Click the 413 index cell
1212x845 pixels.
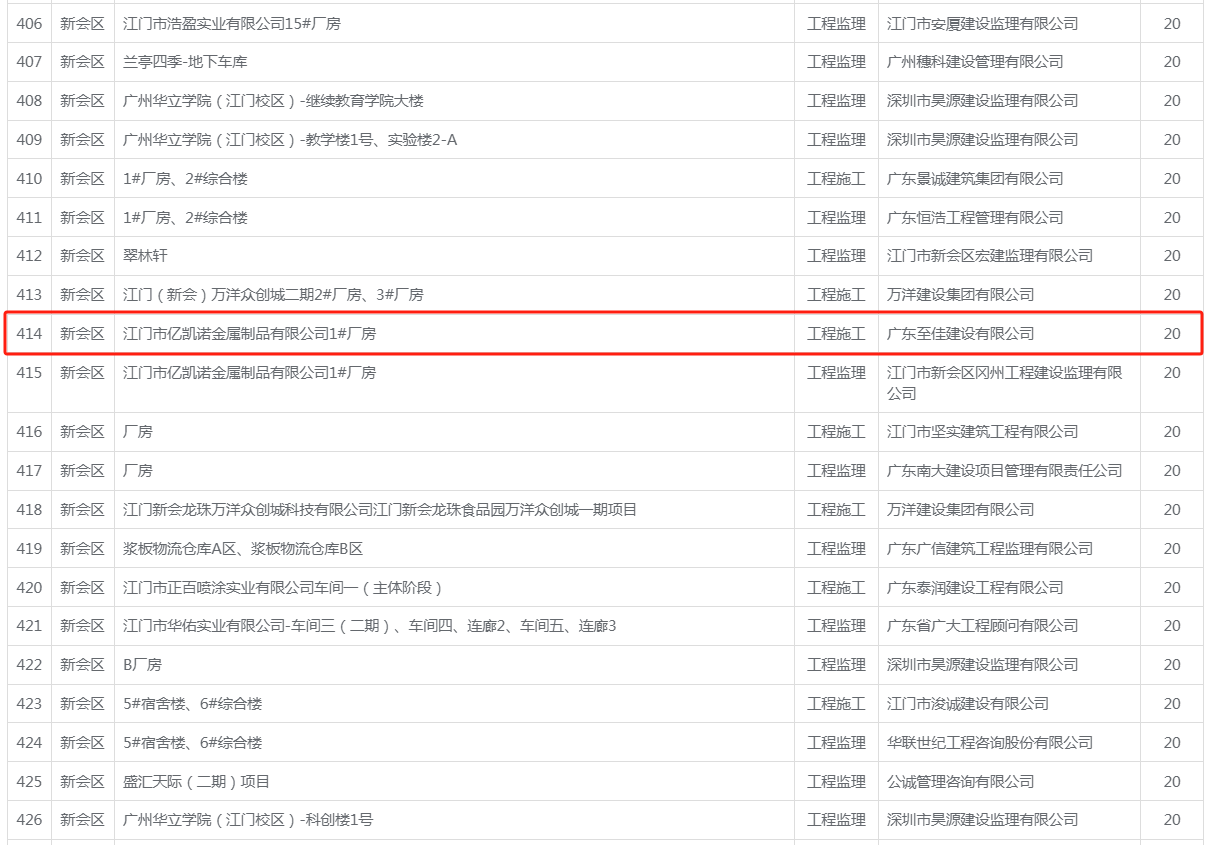29,295
